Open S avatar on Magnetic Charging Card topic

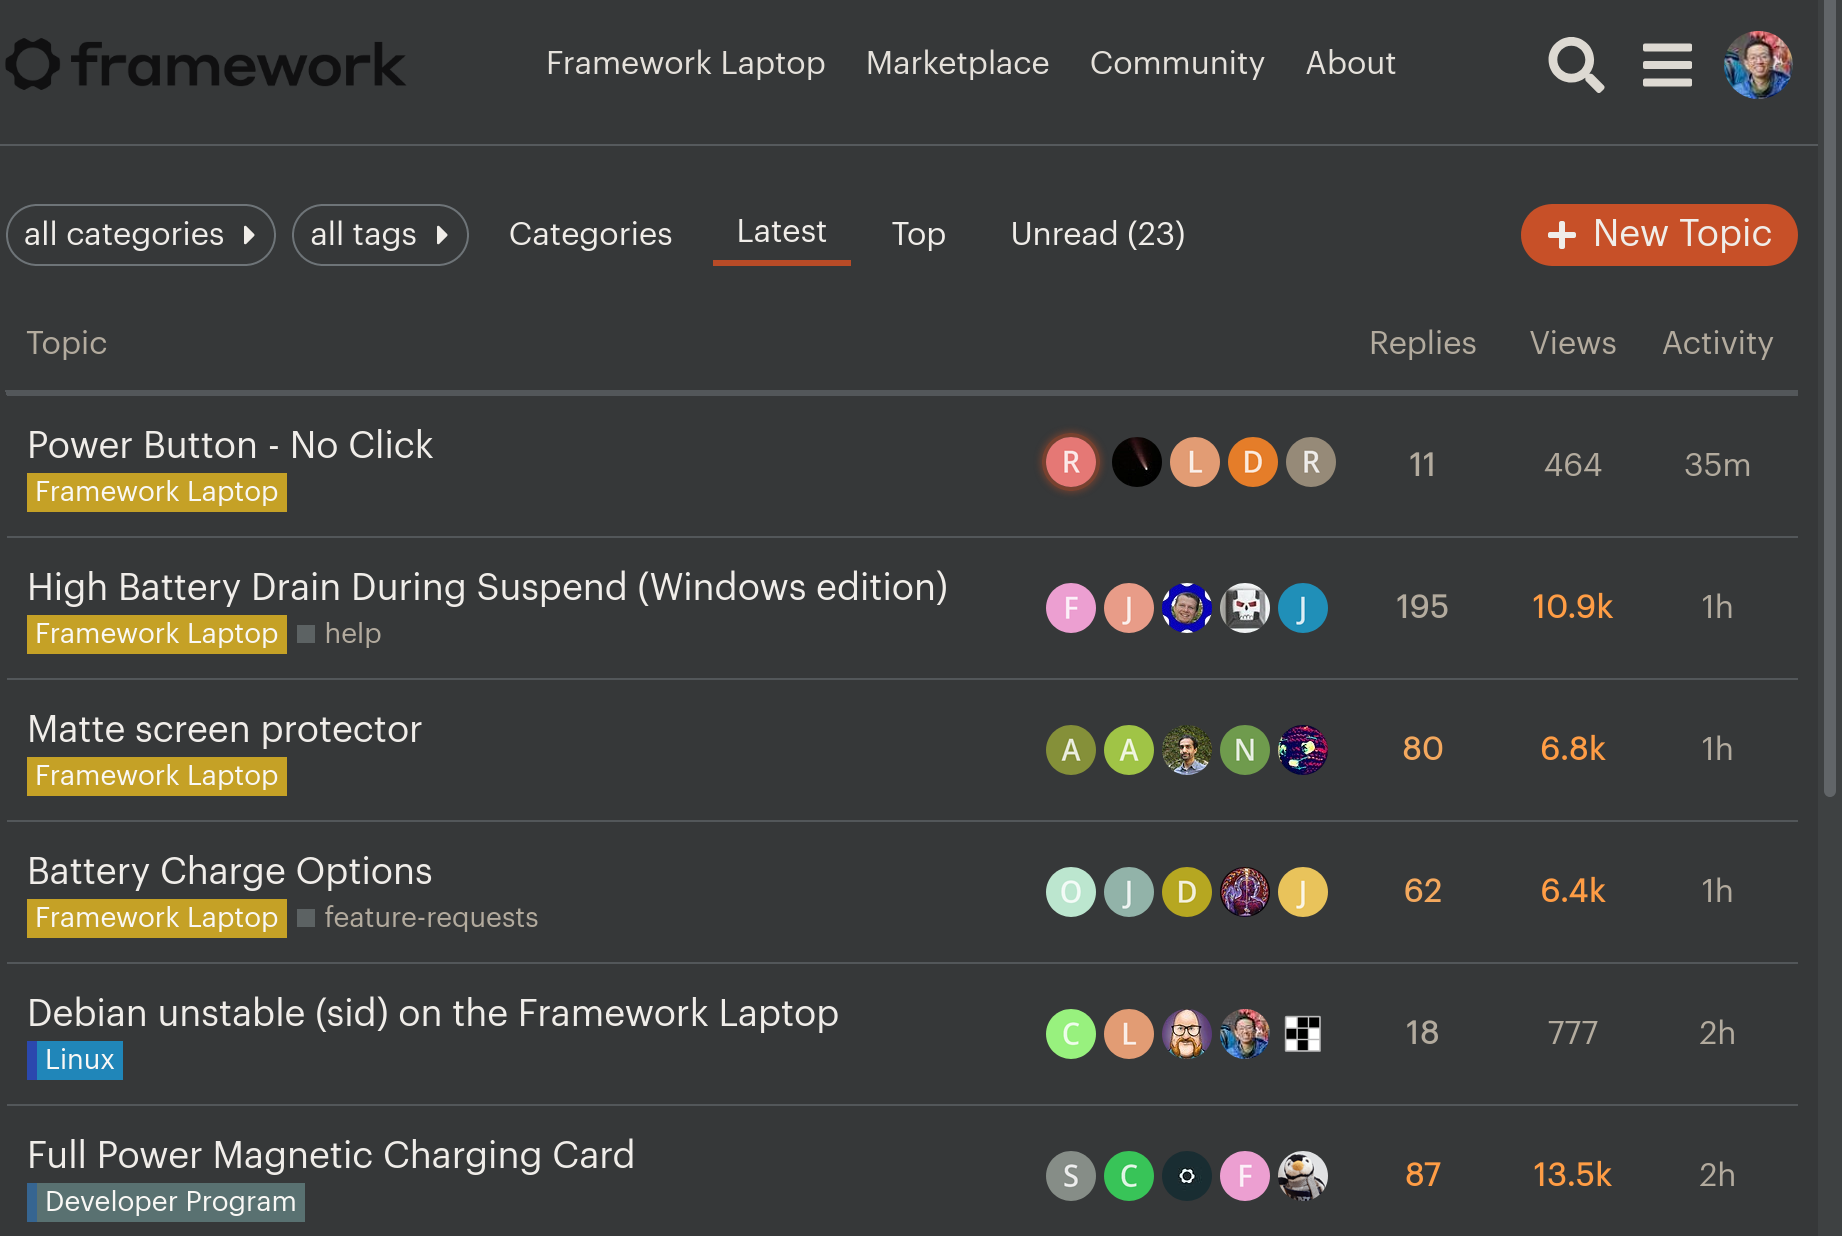tap(1071, 1175)
